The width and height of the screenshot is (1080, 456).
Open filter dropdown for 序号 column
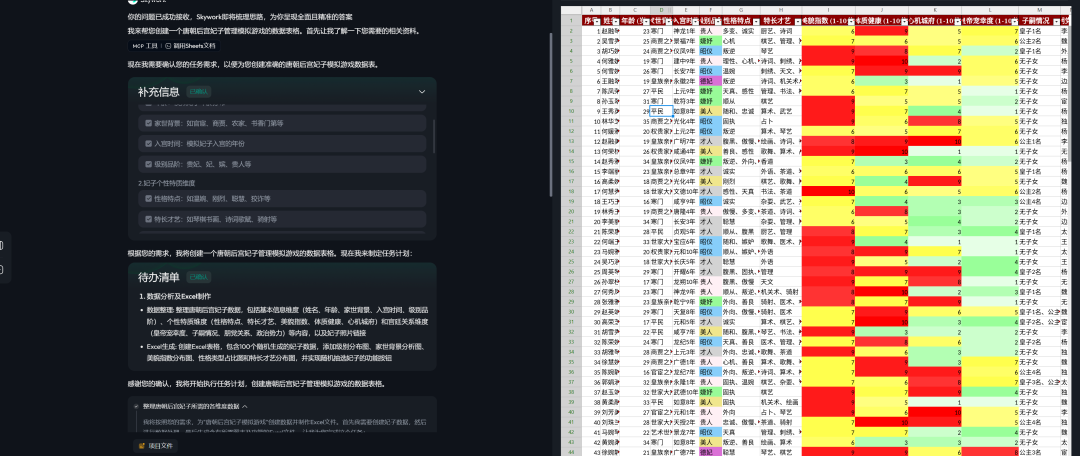click(597, 21)
